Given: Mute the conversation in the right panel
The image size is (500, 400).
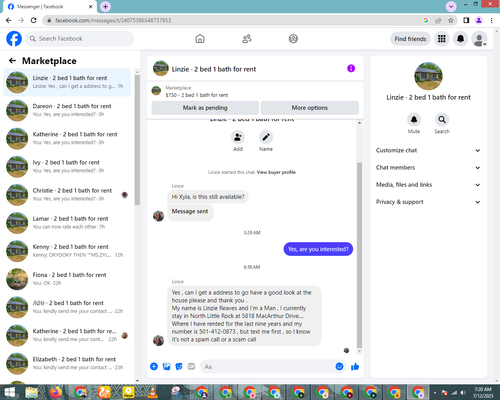Looking at the screenshot, I should coord(414,119).
